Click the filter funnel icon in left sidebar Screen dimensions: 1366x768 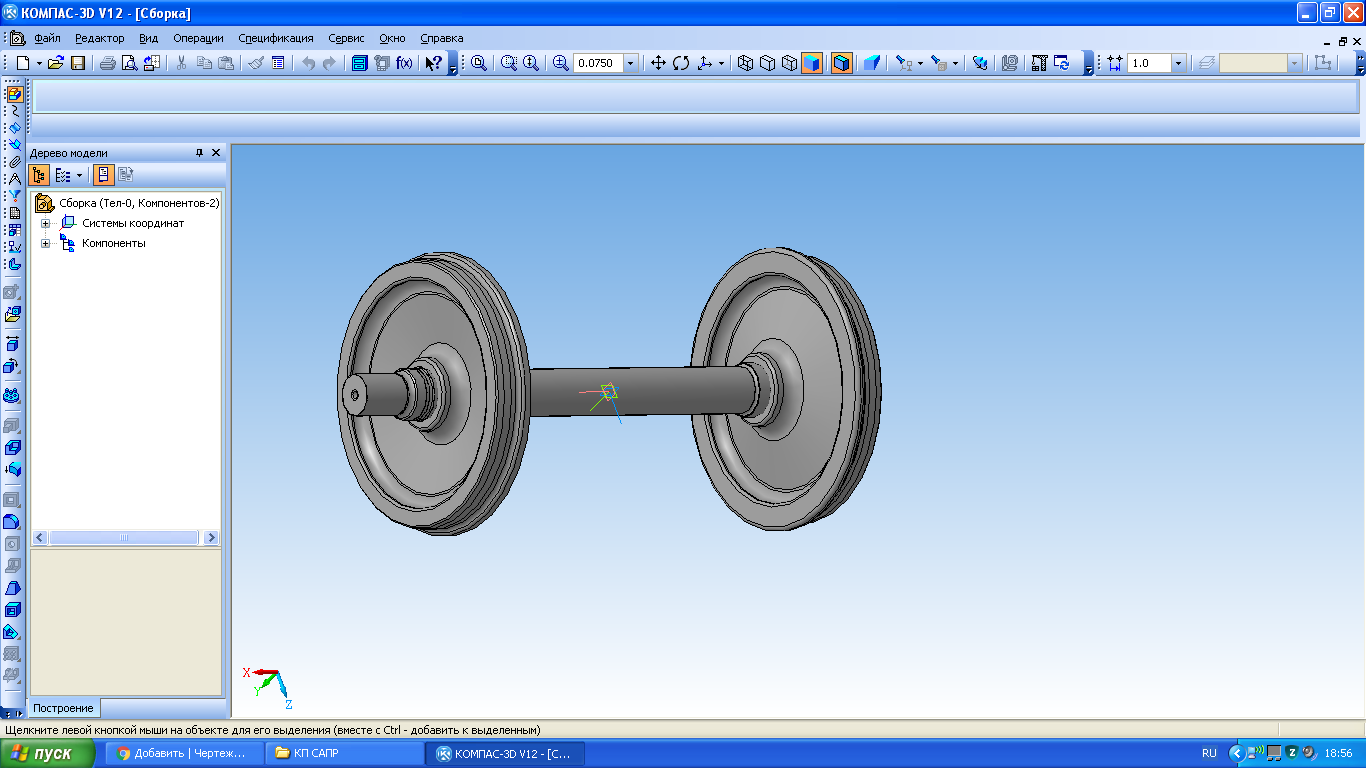pos(14,195)
